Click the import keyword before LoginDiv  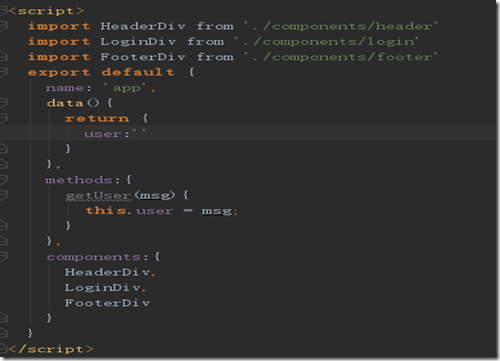59,42
